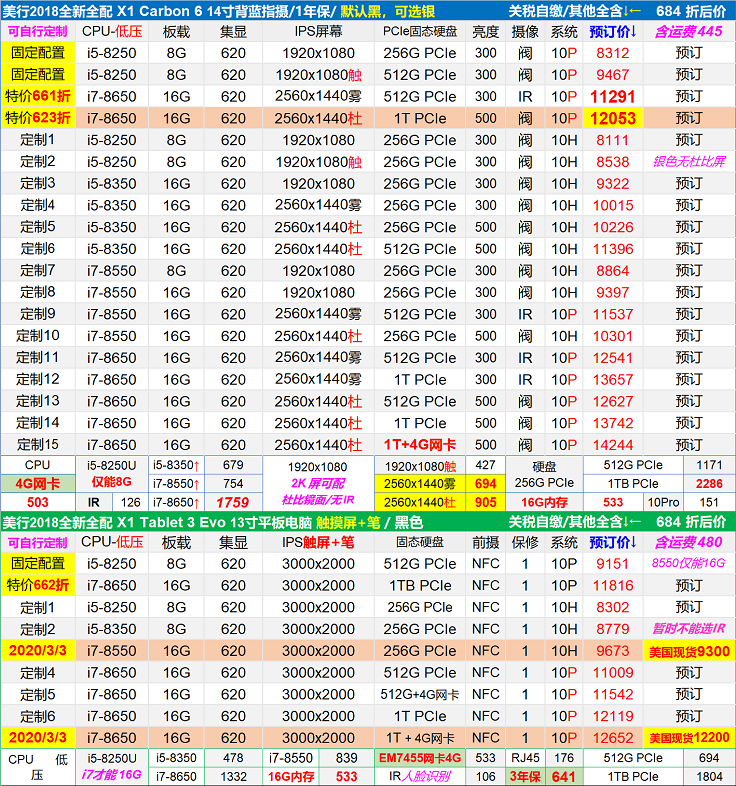The image size is (736, 786).
Task: Select the 特价623折 row label
Action: (38, 118)
